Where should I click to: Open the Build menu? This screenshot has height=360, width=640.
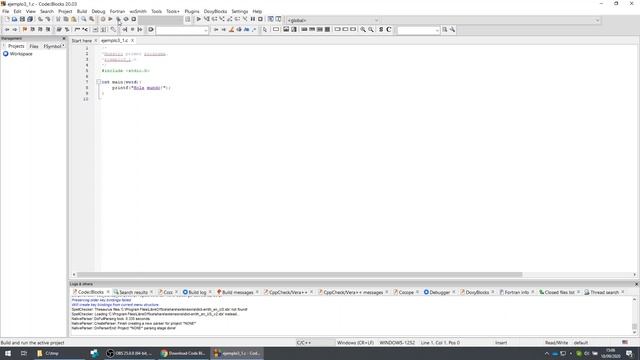[82, 11]
